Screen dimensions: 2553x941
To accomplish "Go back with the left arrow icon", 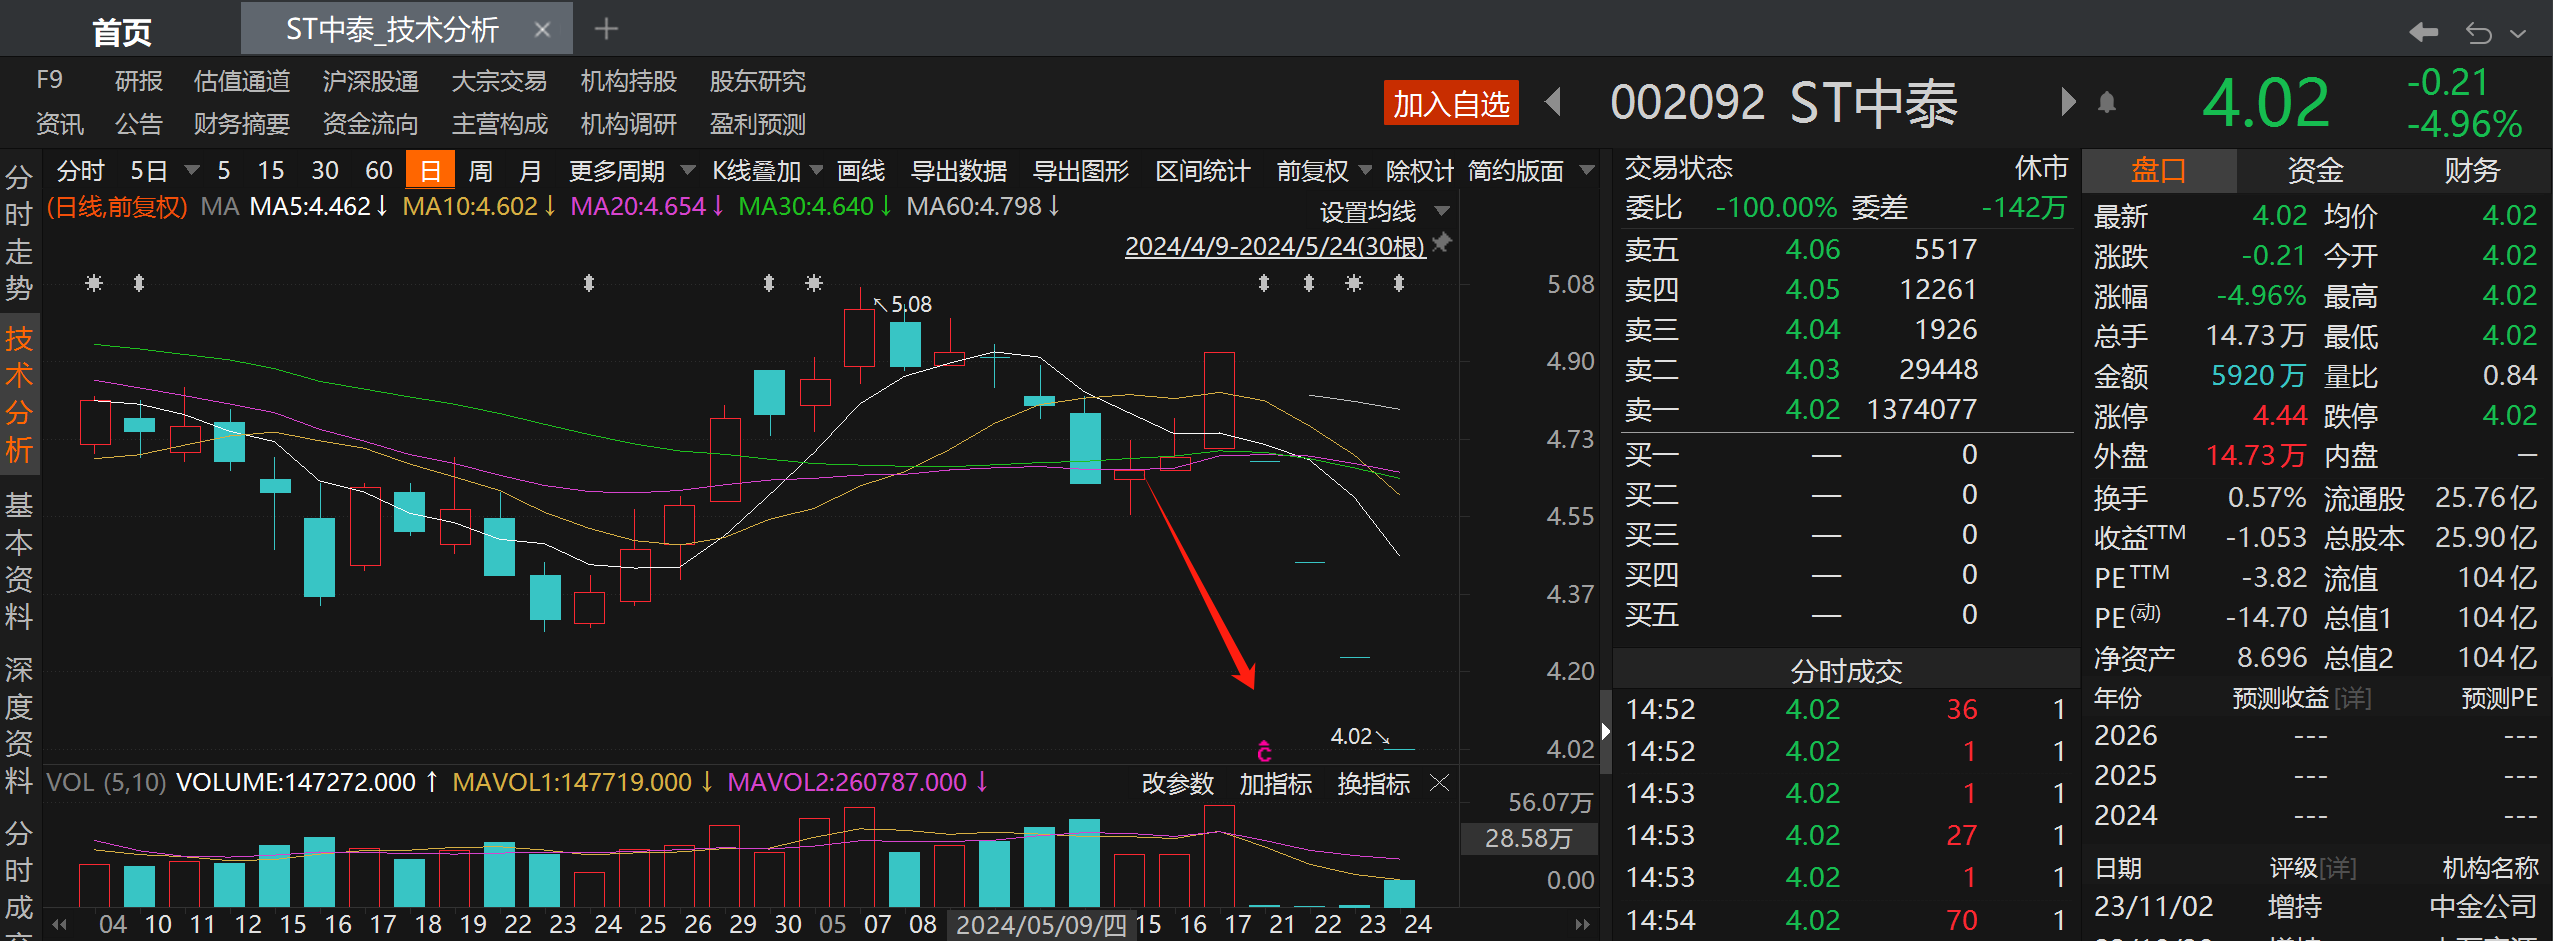I will (x=2423, y=33).
